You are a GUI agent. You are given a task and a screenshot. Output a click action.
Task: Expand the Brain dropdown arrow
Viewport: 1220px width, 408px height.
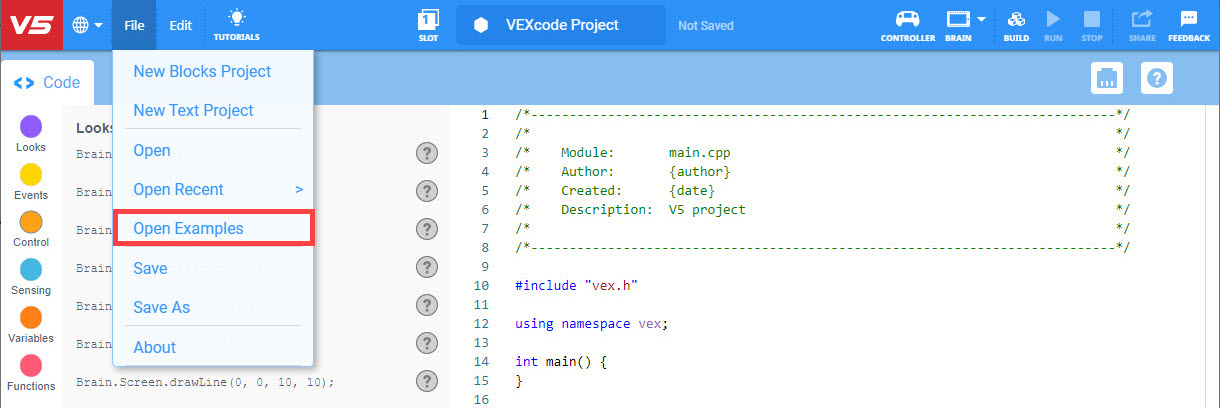point(982,19)
